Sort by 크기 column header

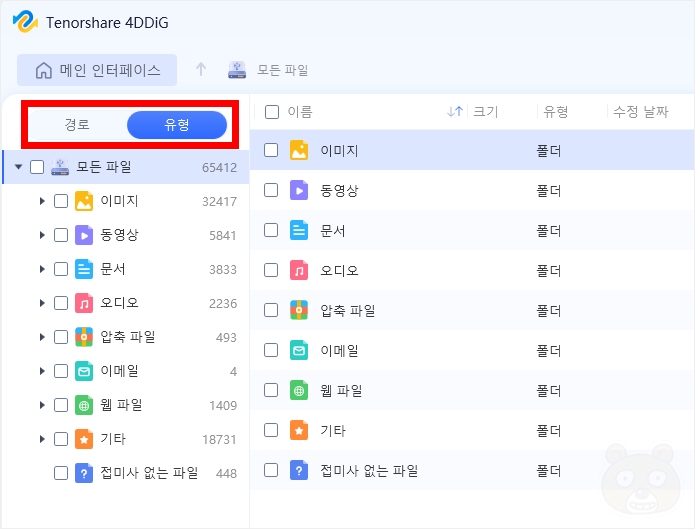486,111
